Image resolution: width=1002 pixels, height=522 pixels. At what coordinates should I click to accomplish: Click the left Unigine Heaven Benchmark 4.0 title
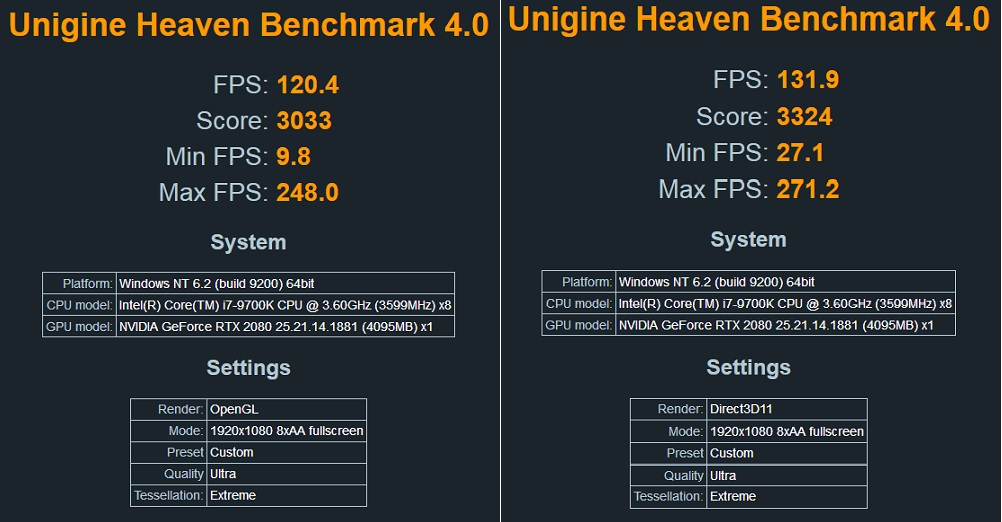point(249,26)
